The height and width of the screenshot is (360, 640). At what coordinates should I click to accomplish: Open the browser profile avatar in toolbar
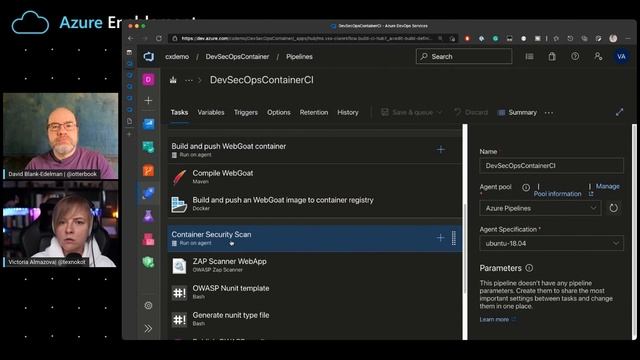613,38
